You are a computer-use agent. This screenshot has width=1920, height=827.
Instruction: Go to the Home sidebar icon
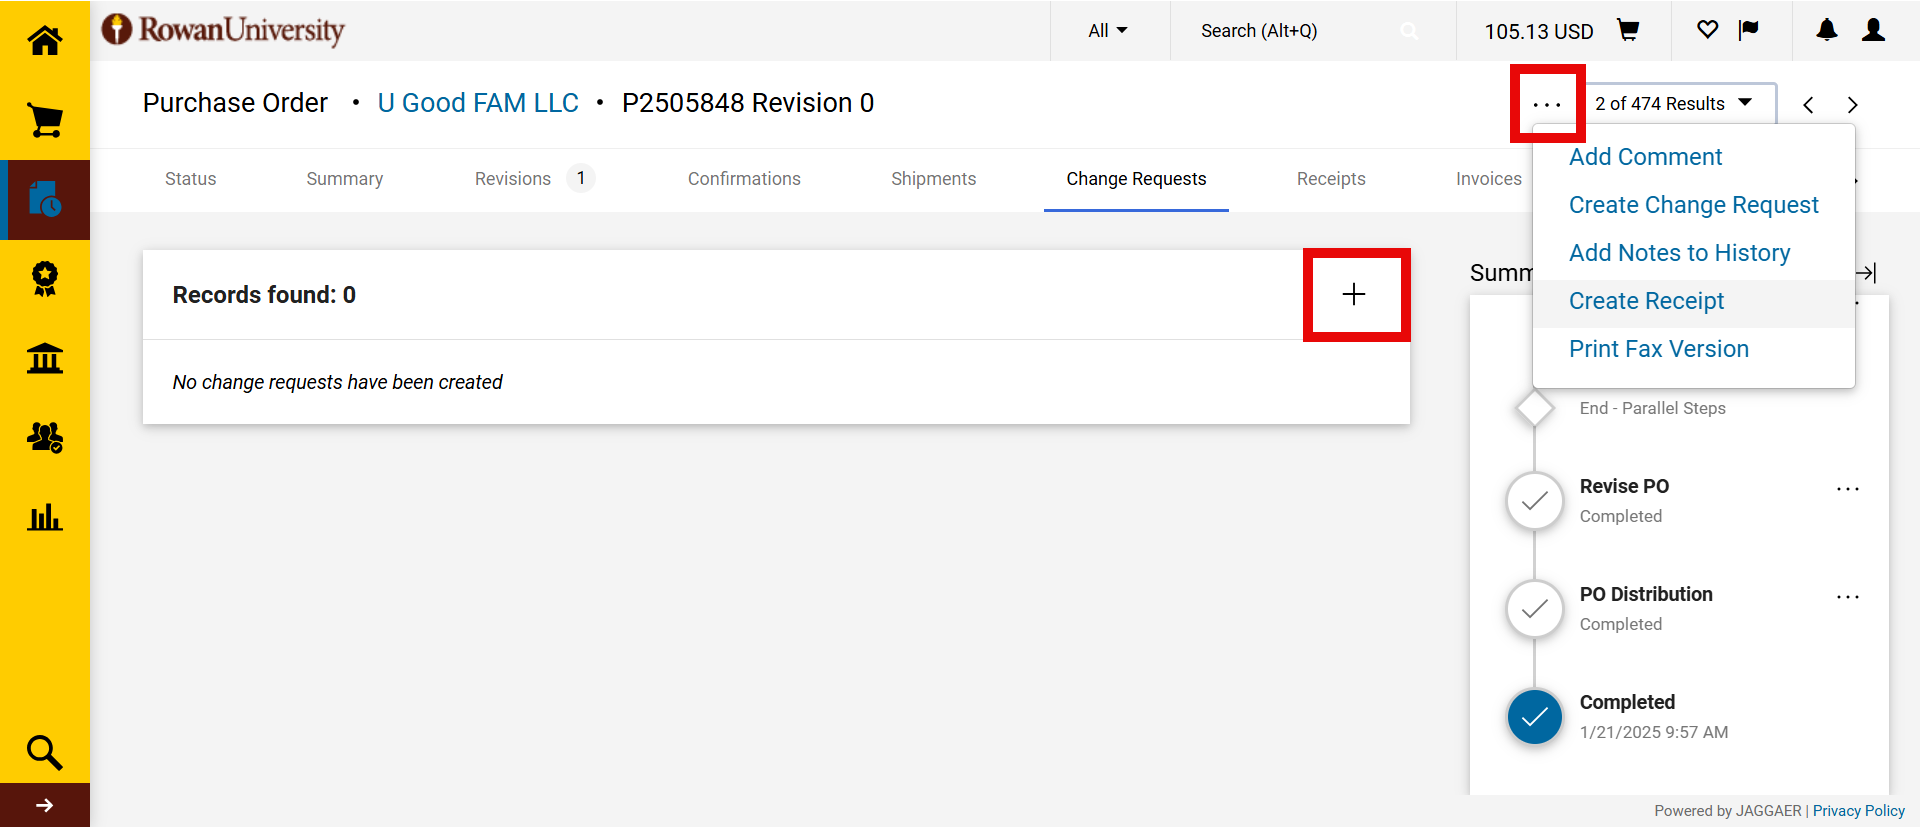point(45,40)
